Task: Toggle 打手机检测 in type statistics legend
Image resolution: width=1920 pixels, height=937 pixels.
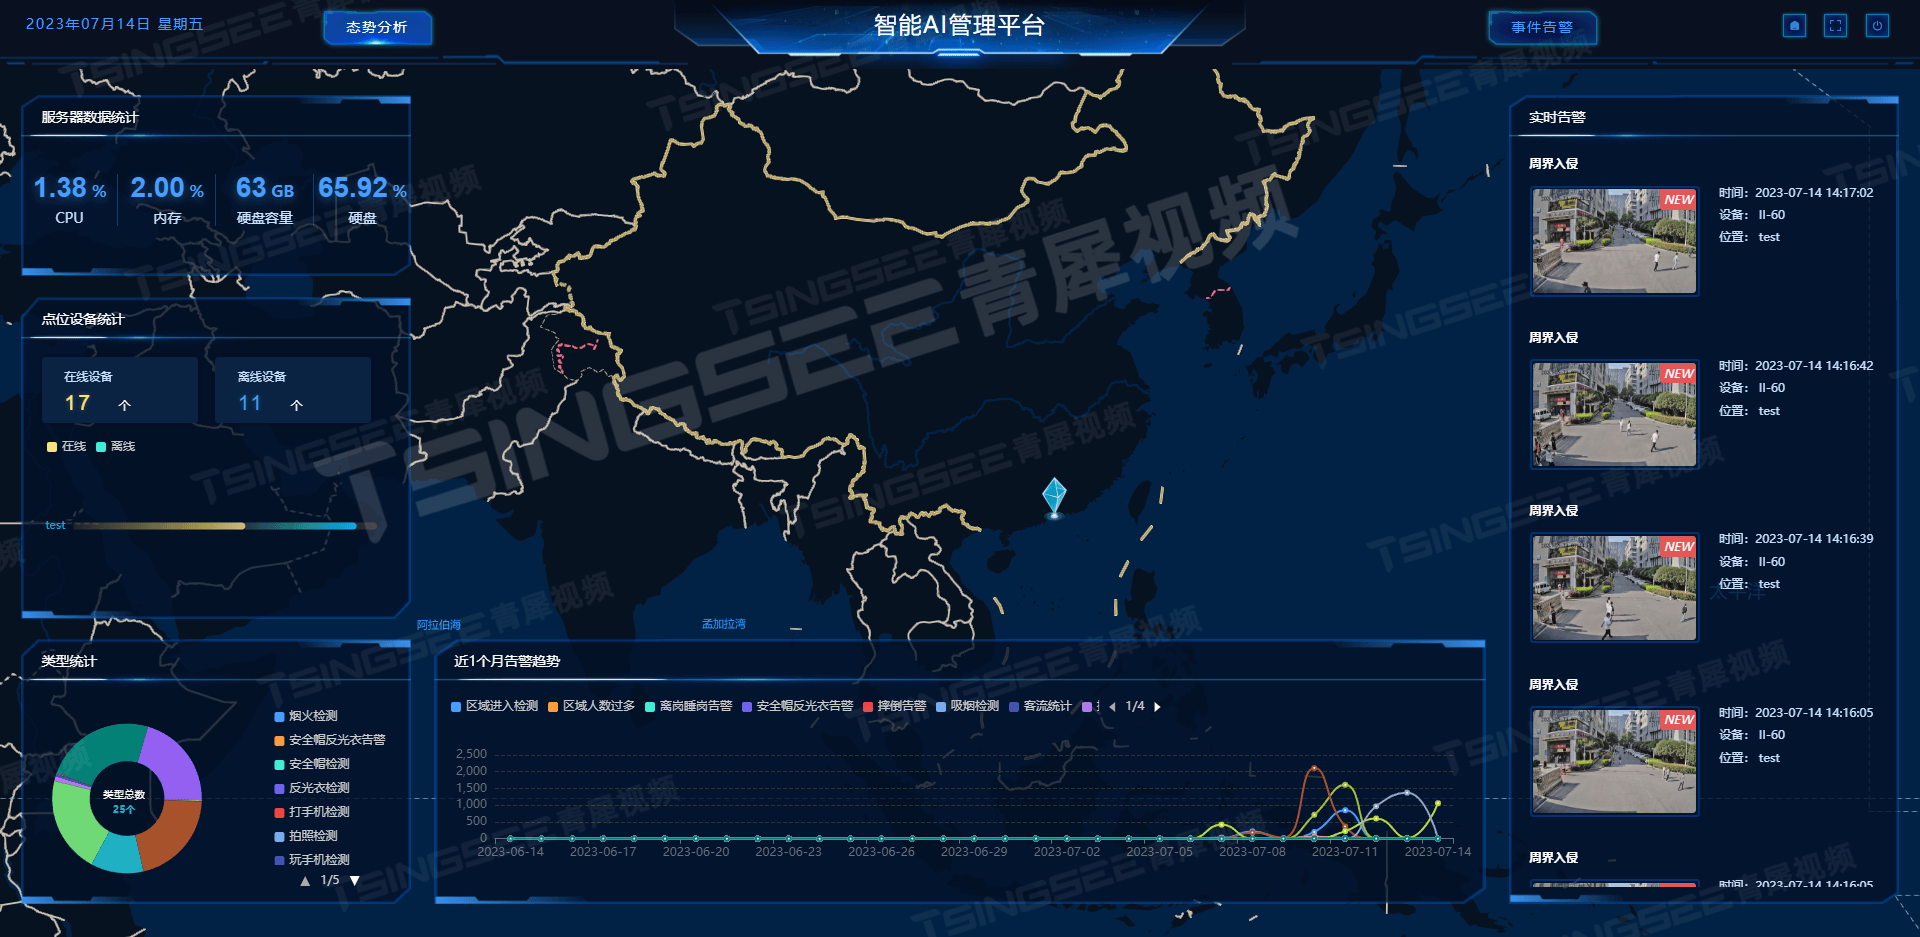Action: (312, 812)
